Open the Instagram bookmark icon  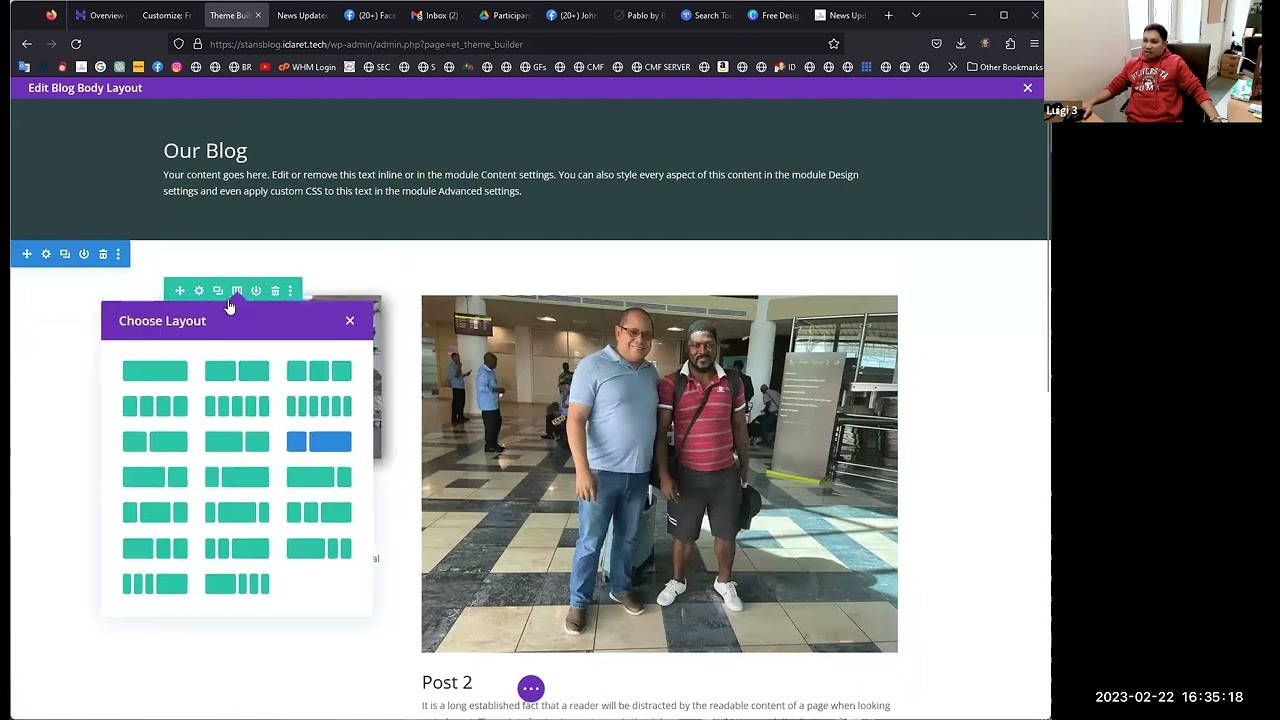tap(176, 67)
